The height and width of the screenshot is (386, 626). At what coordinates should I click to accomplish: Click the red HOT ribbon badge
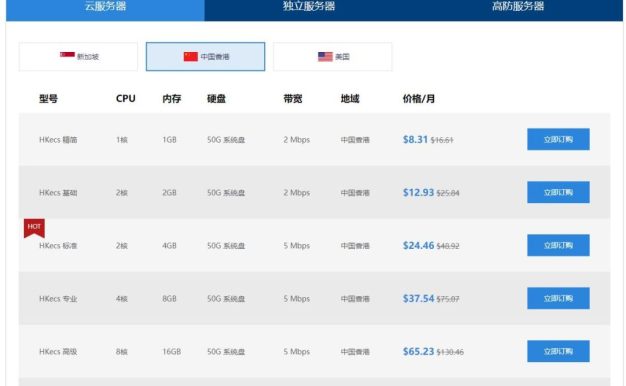coord(34,228)
